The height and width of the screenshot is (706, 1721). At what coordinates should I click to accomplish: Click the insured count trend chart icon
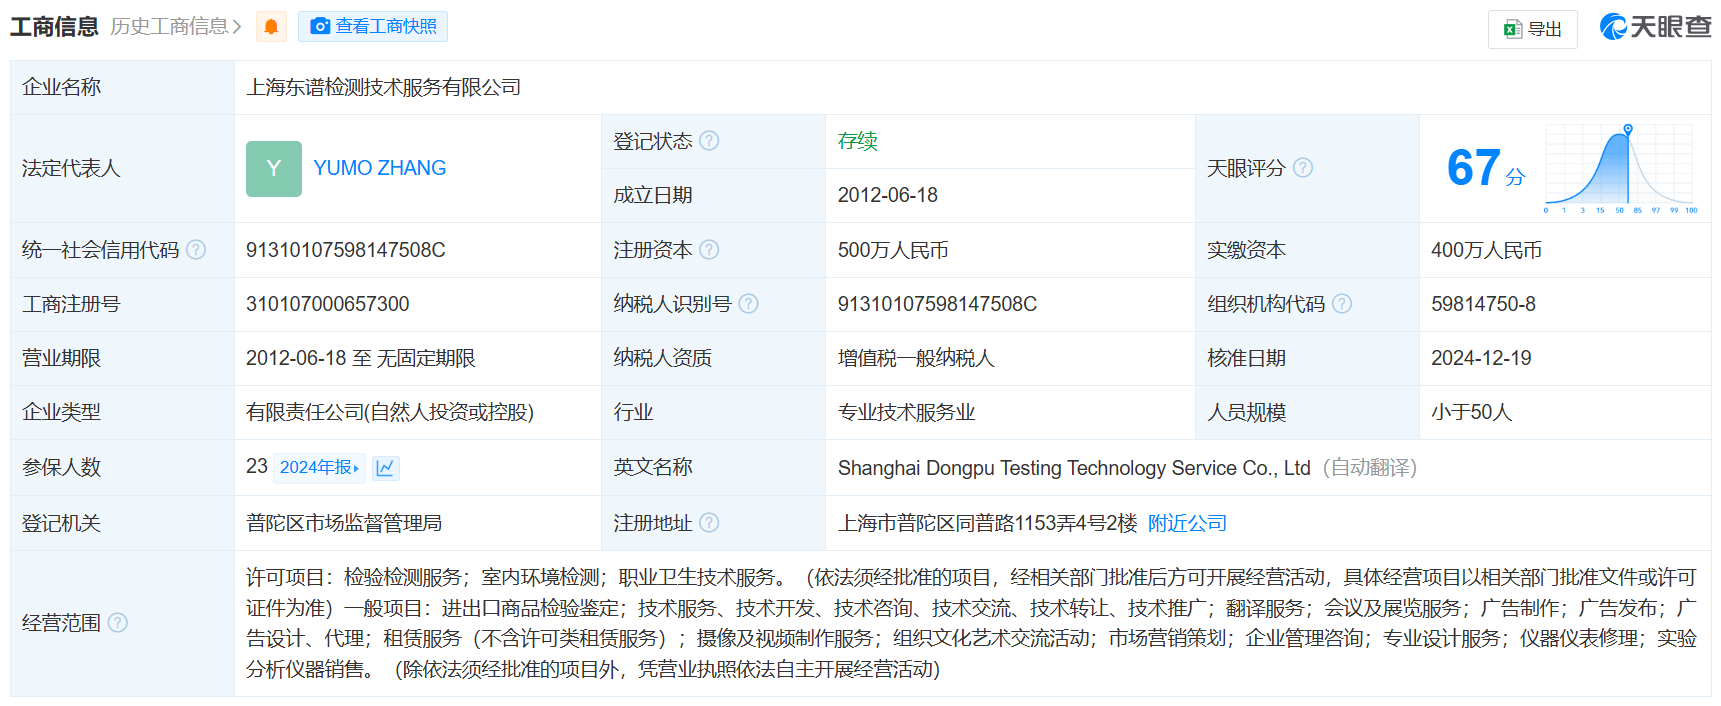coord(385,467)
